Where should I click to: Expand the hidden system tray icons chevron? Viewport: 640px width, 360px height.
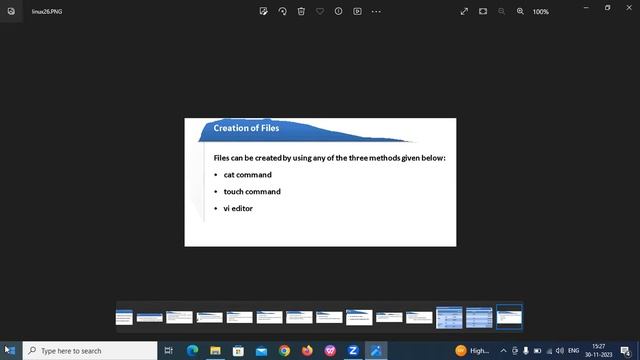pos(503,351)
